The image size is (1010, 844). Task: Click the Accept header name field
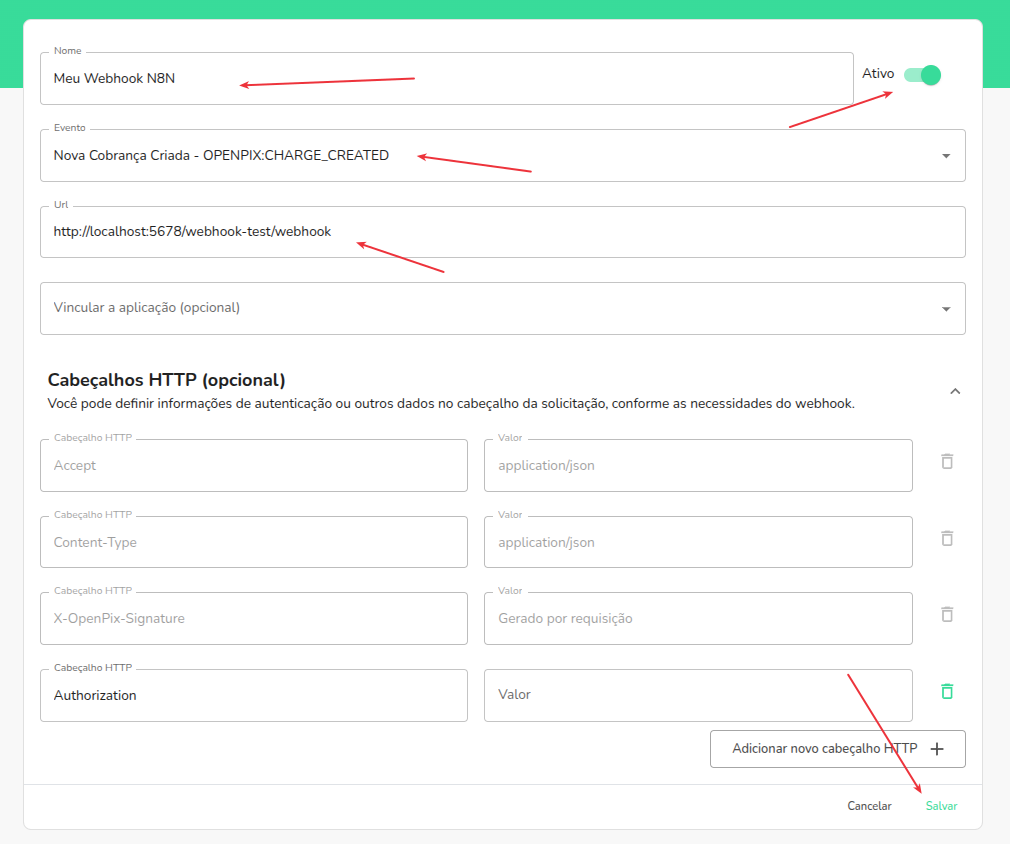tap(253, 466)
